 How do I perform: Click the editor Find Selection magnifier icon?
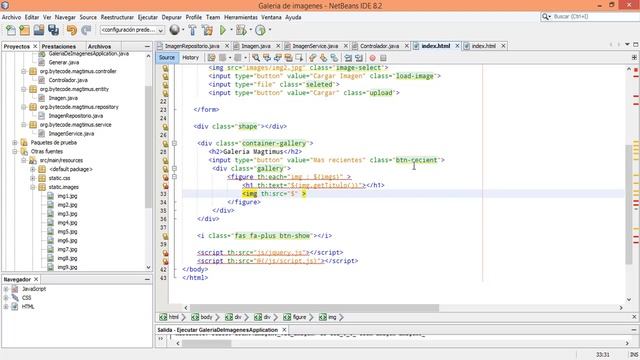tap(256, 58)
